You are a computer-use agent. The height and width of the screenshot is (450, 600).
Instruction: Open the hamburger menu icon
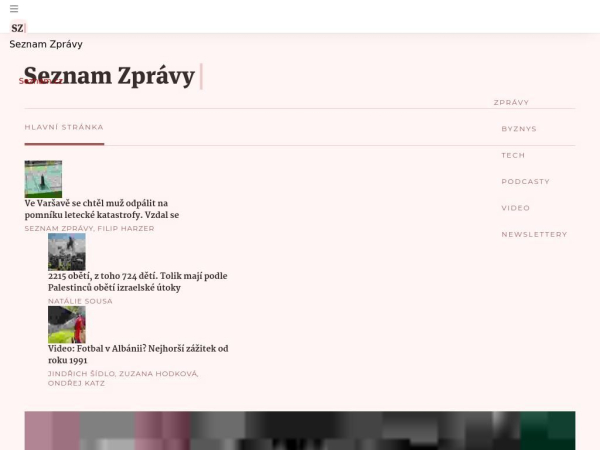pyautogui.click(x=14, y=8)
